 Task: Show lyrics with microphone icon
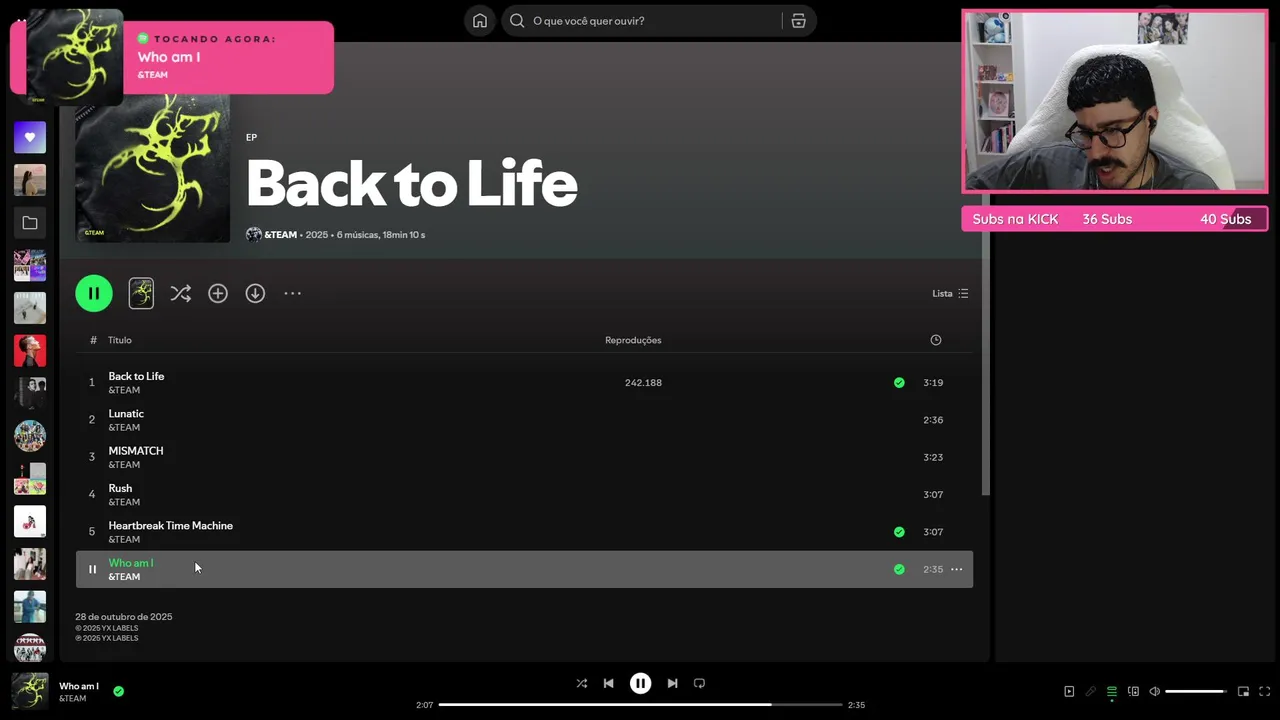pyautogui.click(x=1090, y=691)
